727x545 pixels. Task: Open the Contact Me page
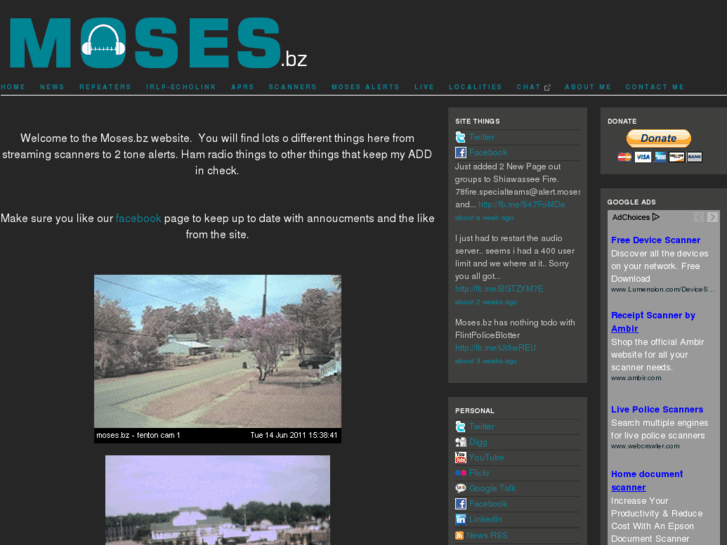(655, 87)
